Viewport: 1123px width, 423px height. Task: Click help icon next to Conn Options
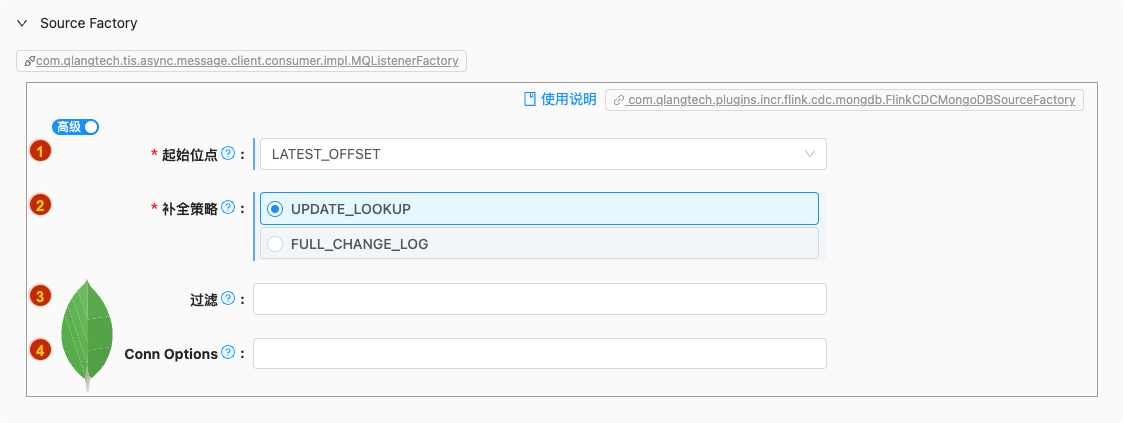point(228,352)
